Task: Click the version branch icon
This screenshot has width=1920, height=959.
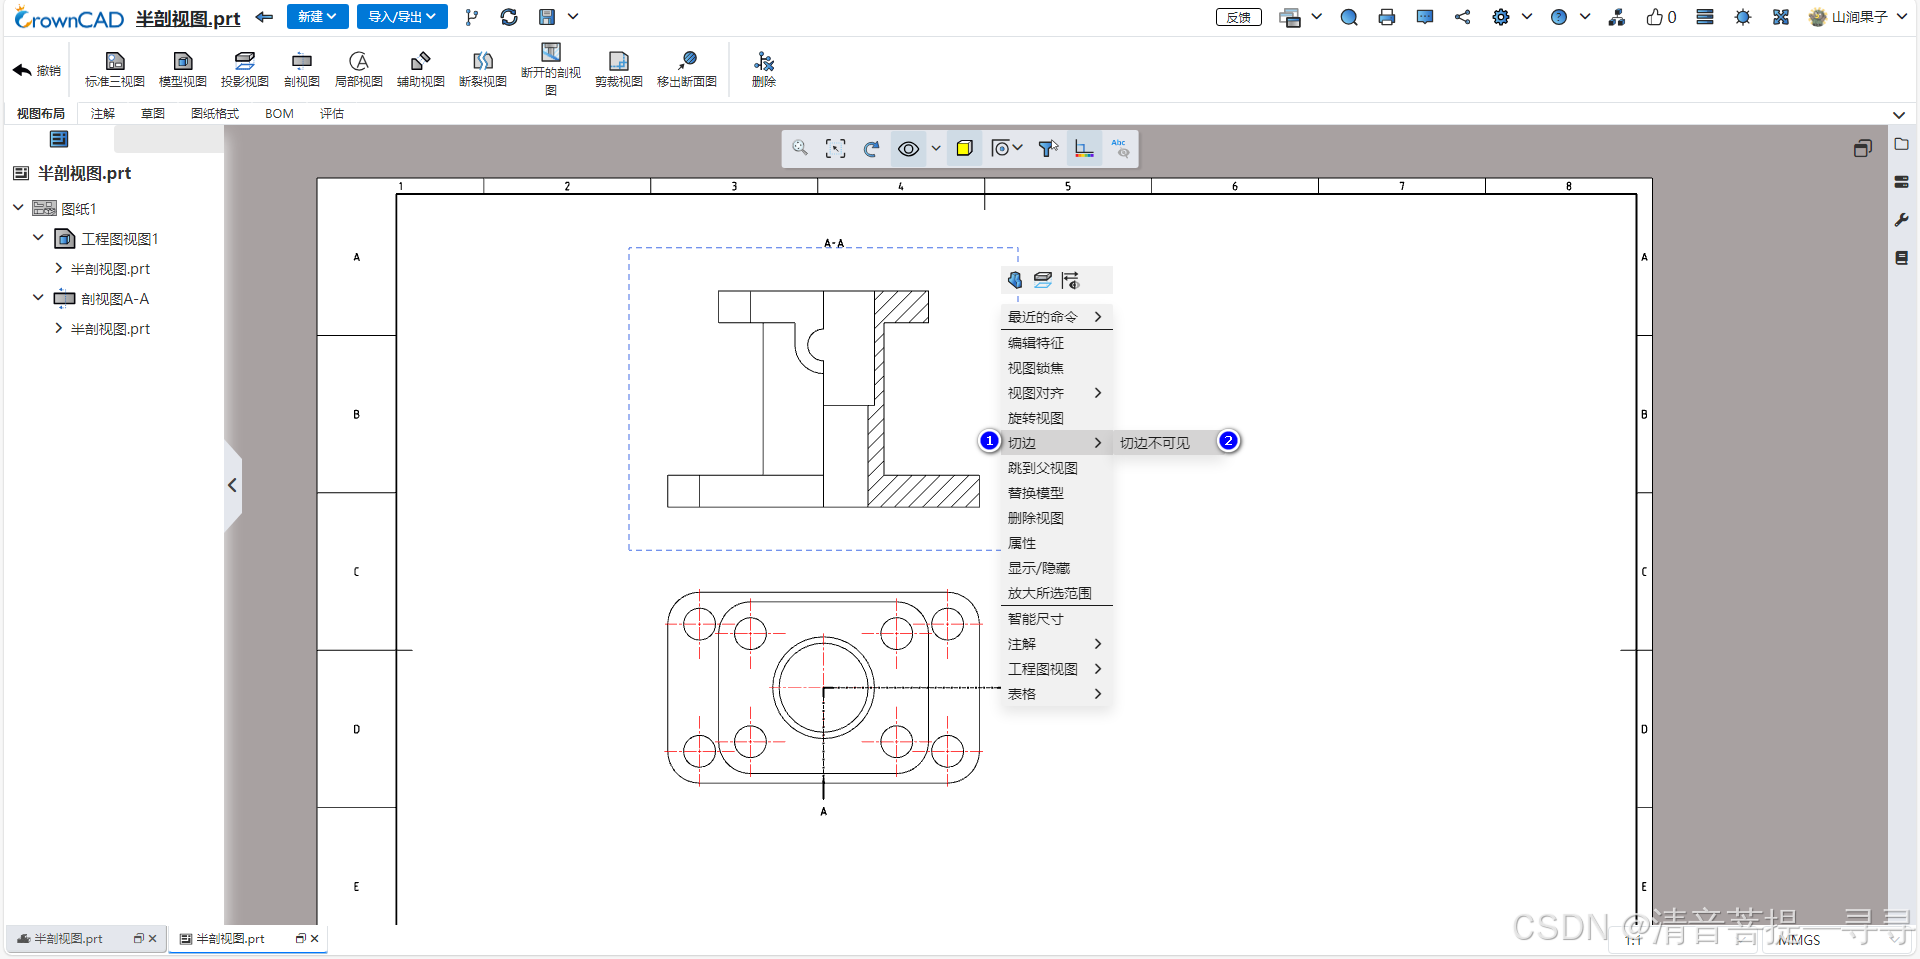Action: click(x=471, y=17)
